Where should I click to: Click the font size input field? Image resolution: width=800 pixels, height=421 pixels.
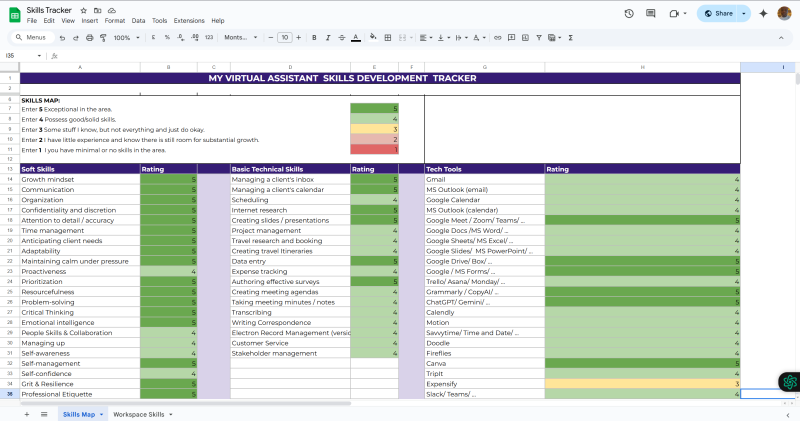[x=285, y=38]
